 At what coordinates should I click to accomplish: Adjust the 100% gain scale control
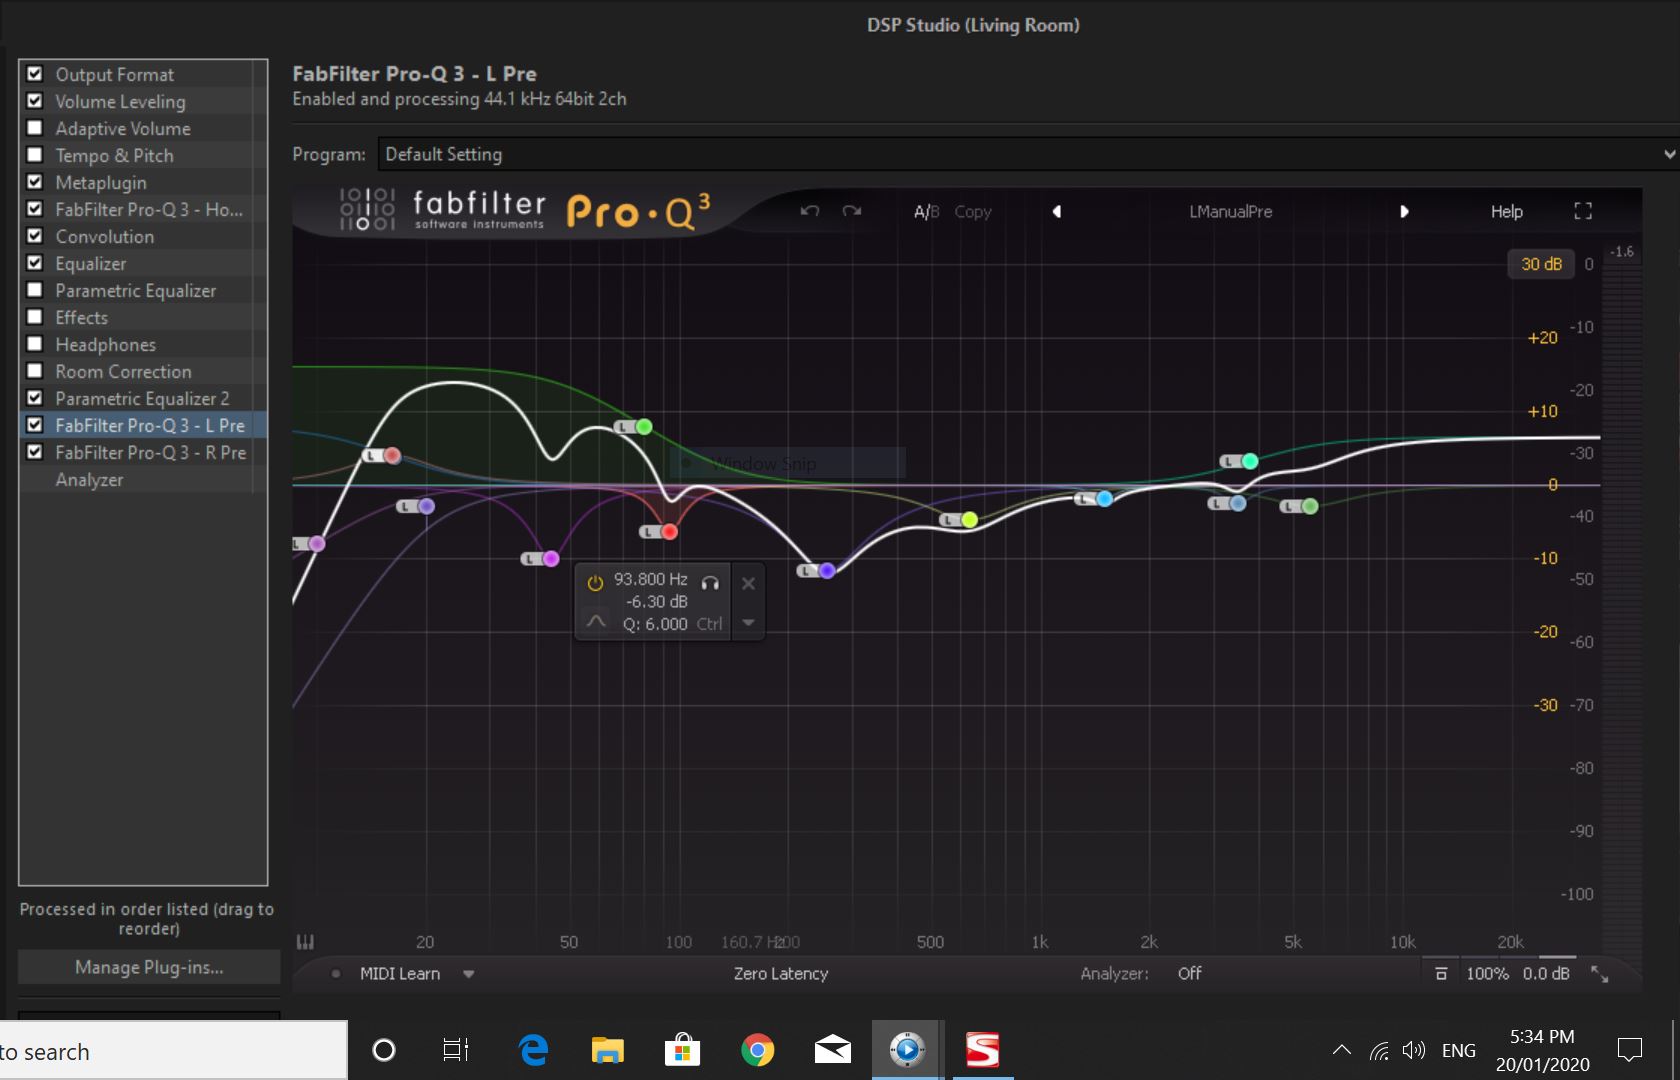click(x=1487, y=973)
